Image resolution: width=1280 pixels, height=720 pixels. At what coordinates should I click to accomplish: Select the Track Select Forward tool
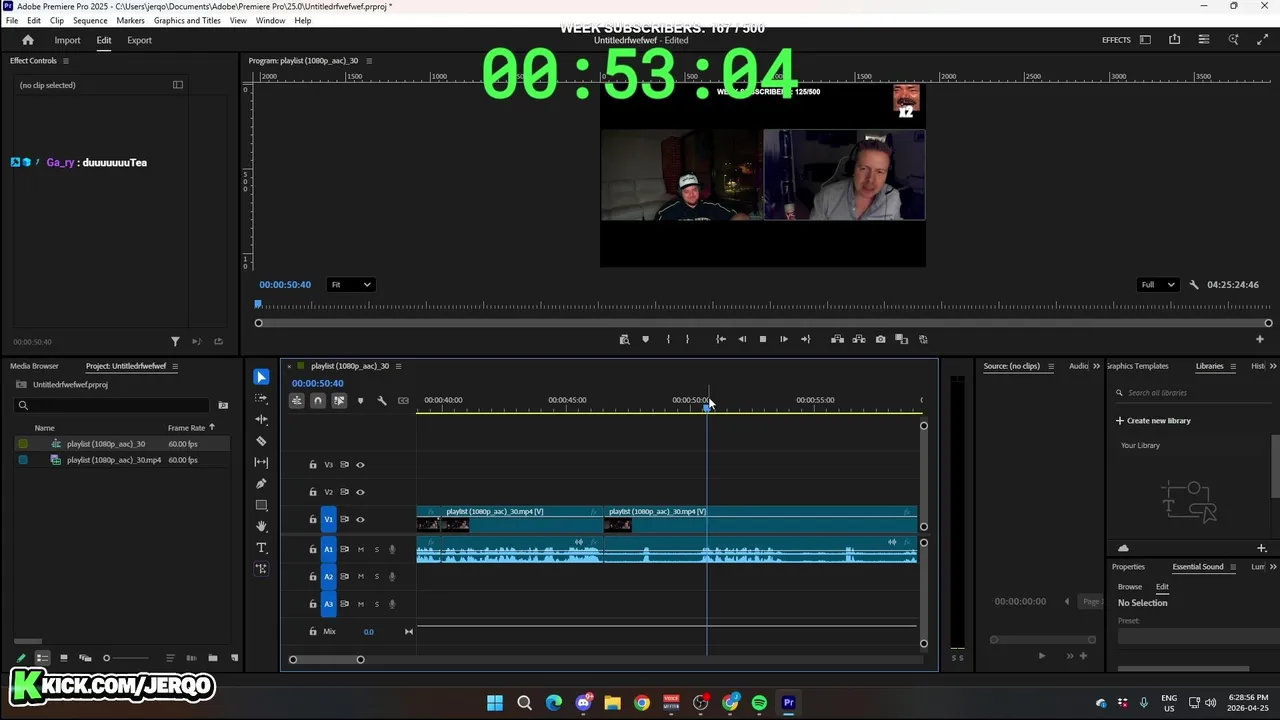click(261, 398)
